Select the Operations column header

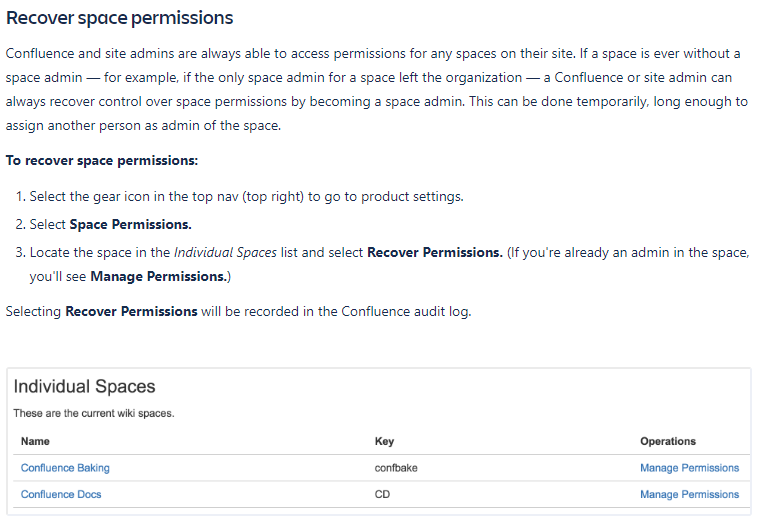668,441
